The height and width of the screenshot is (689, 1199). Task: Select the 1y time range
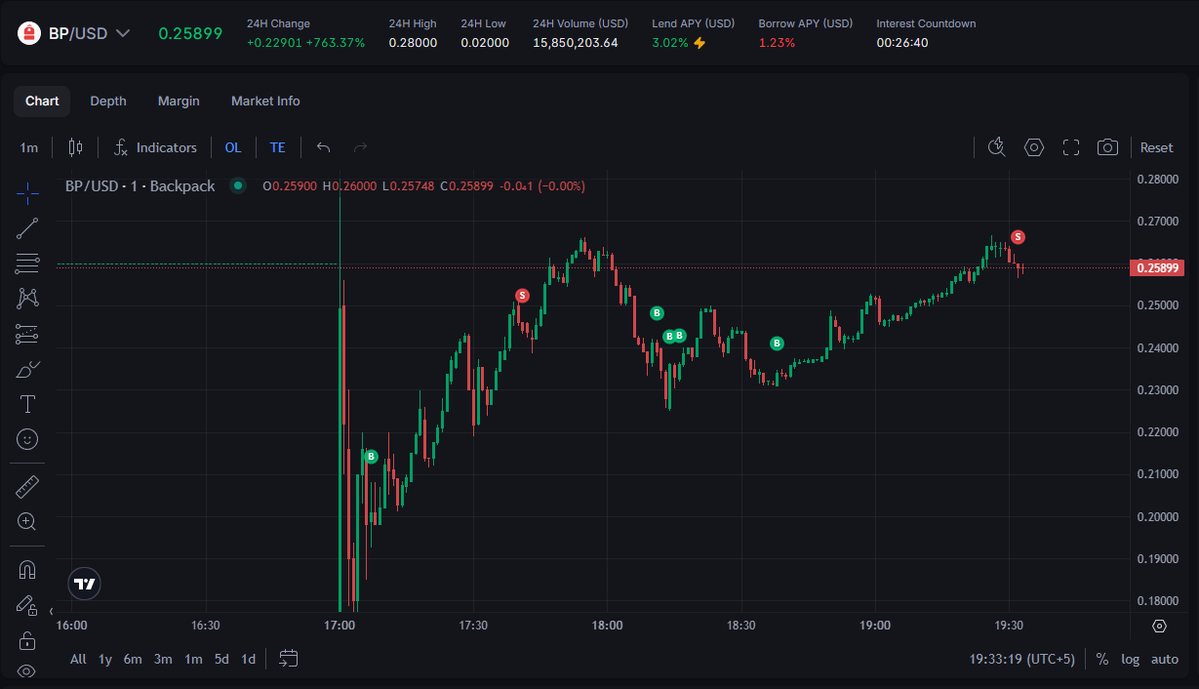pos(106,659)
